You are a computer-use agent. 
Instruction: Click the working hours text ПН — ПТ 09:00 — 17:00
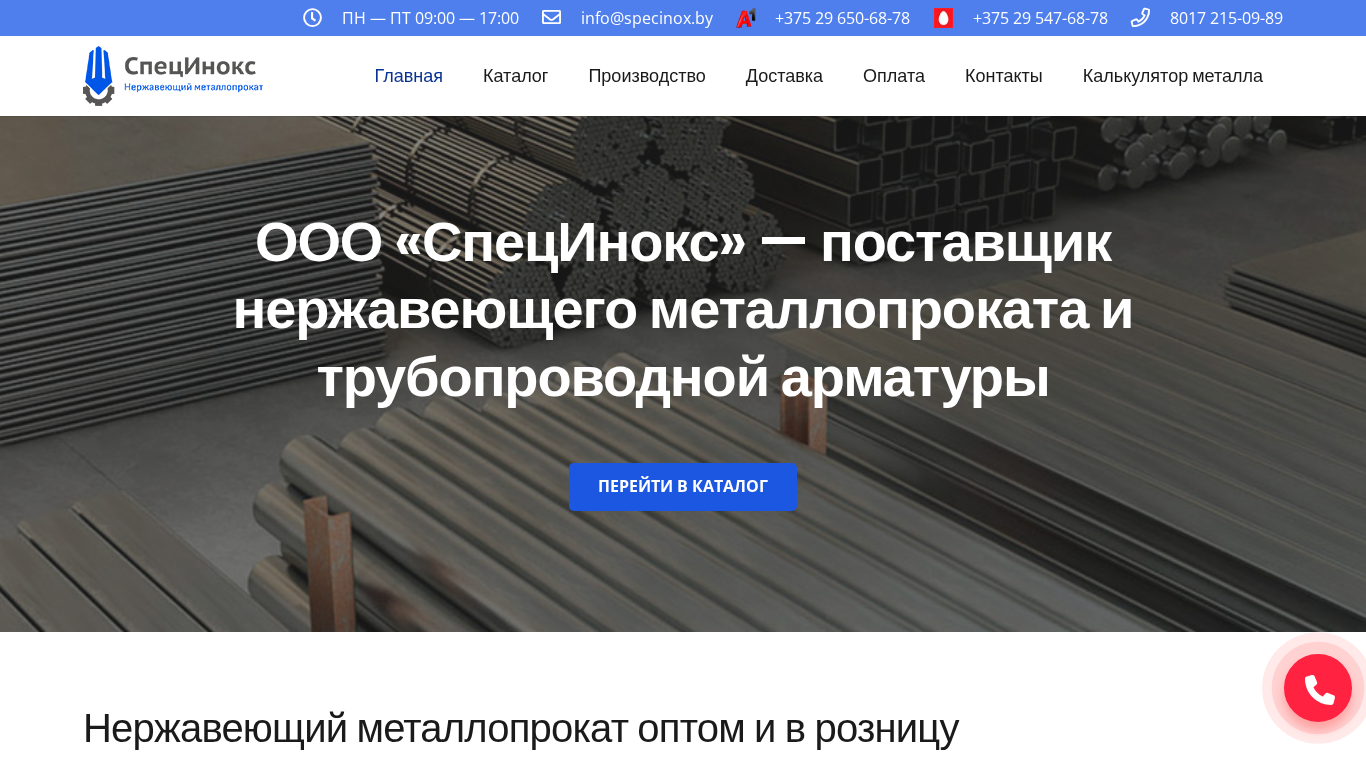coord(430,18)
